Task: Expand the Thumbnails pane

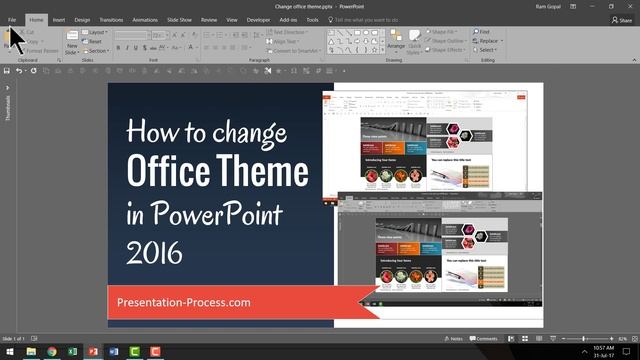Action: click(7, 88)
